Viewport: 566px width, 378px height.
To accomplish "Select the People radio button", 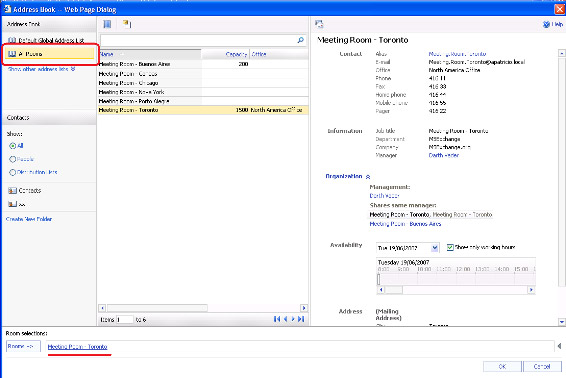I will [x=13, y=159].
